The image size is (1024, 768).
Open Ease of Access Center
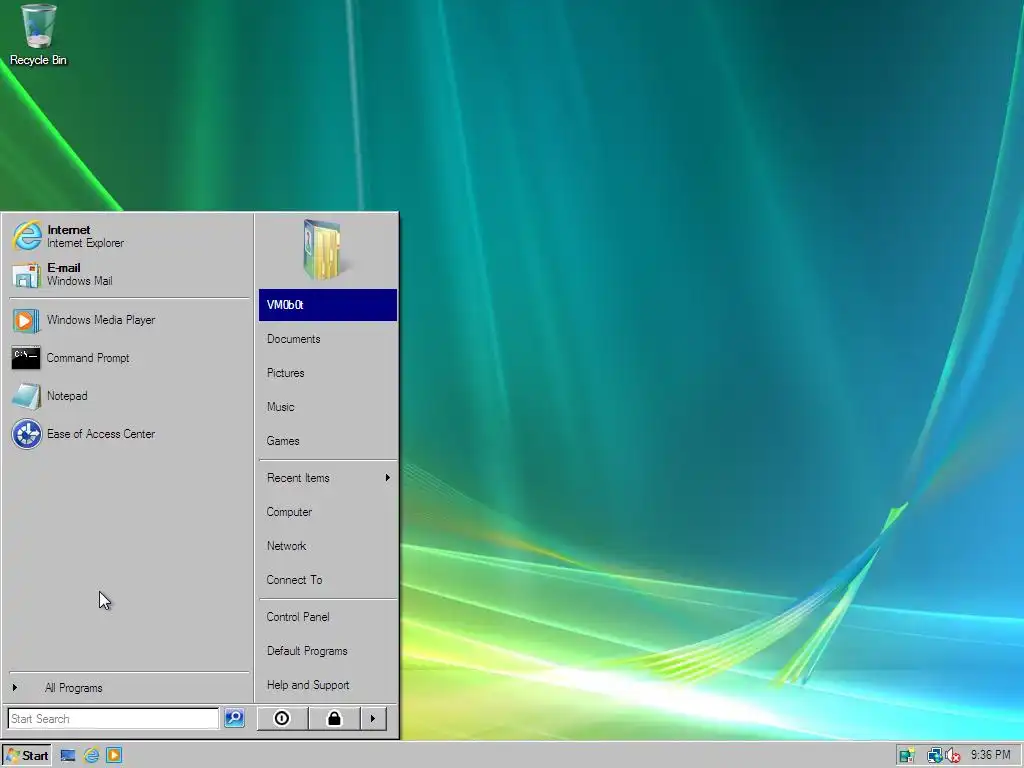pyautogui.click(x=129, y=434)
